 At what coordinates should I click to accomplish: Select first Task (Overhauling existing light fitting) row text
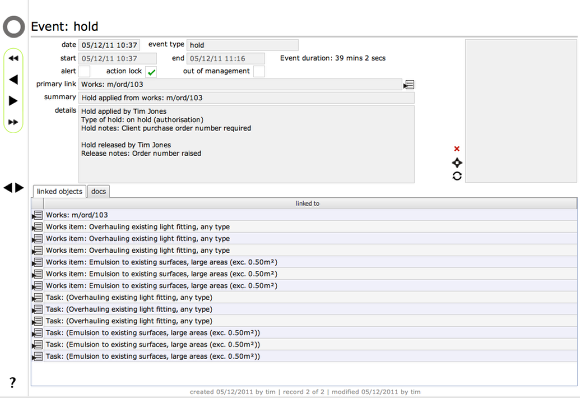point(129,297)
